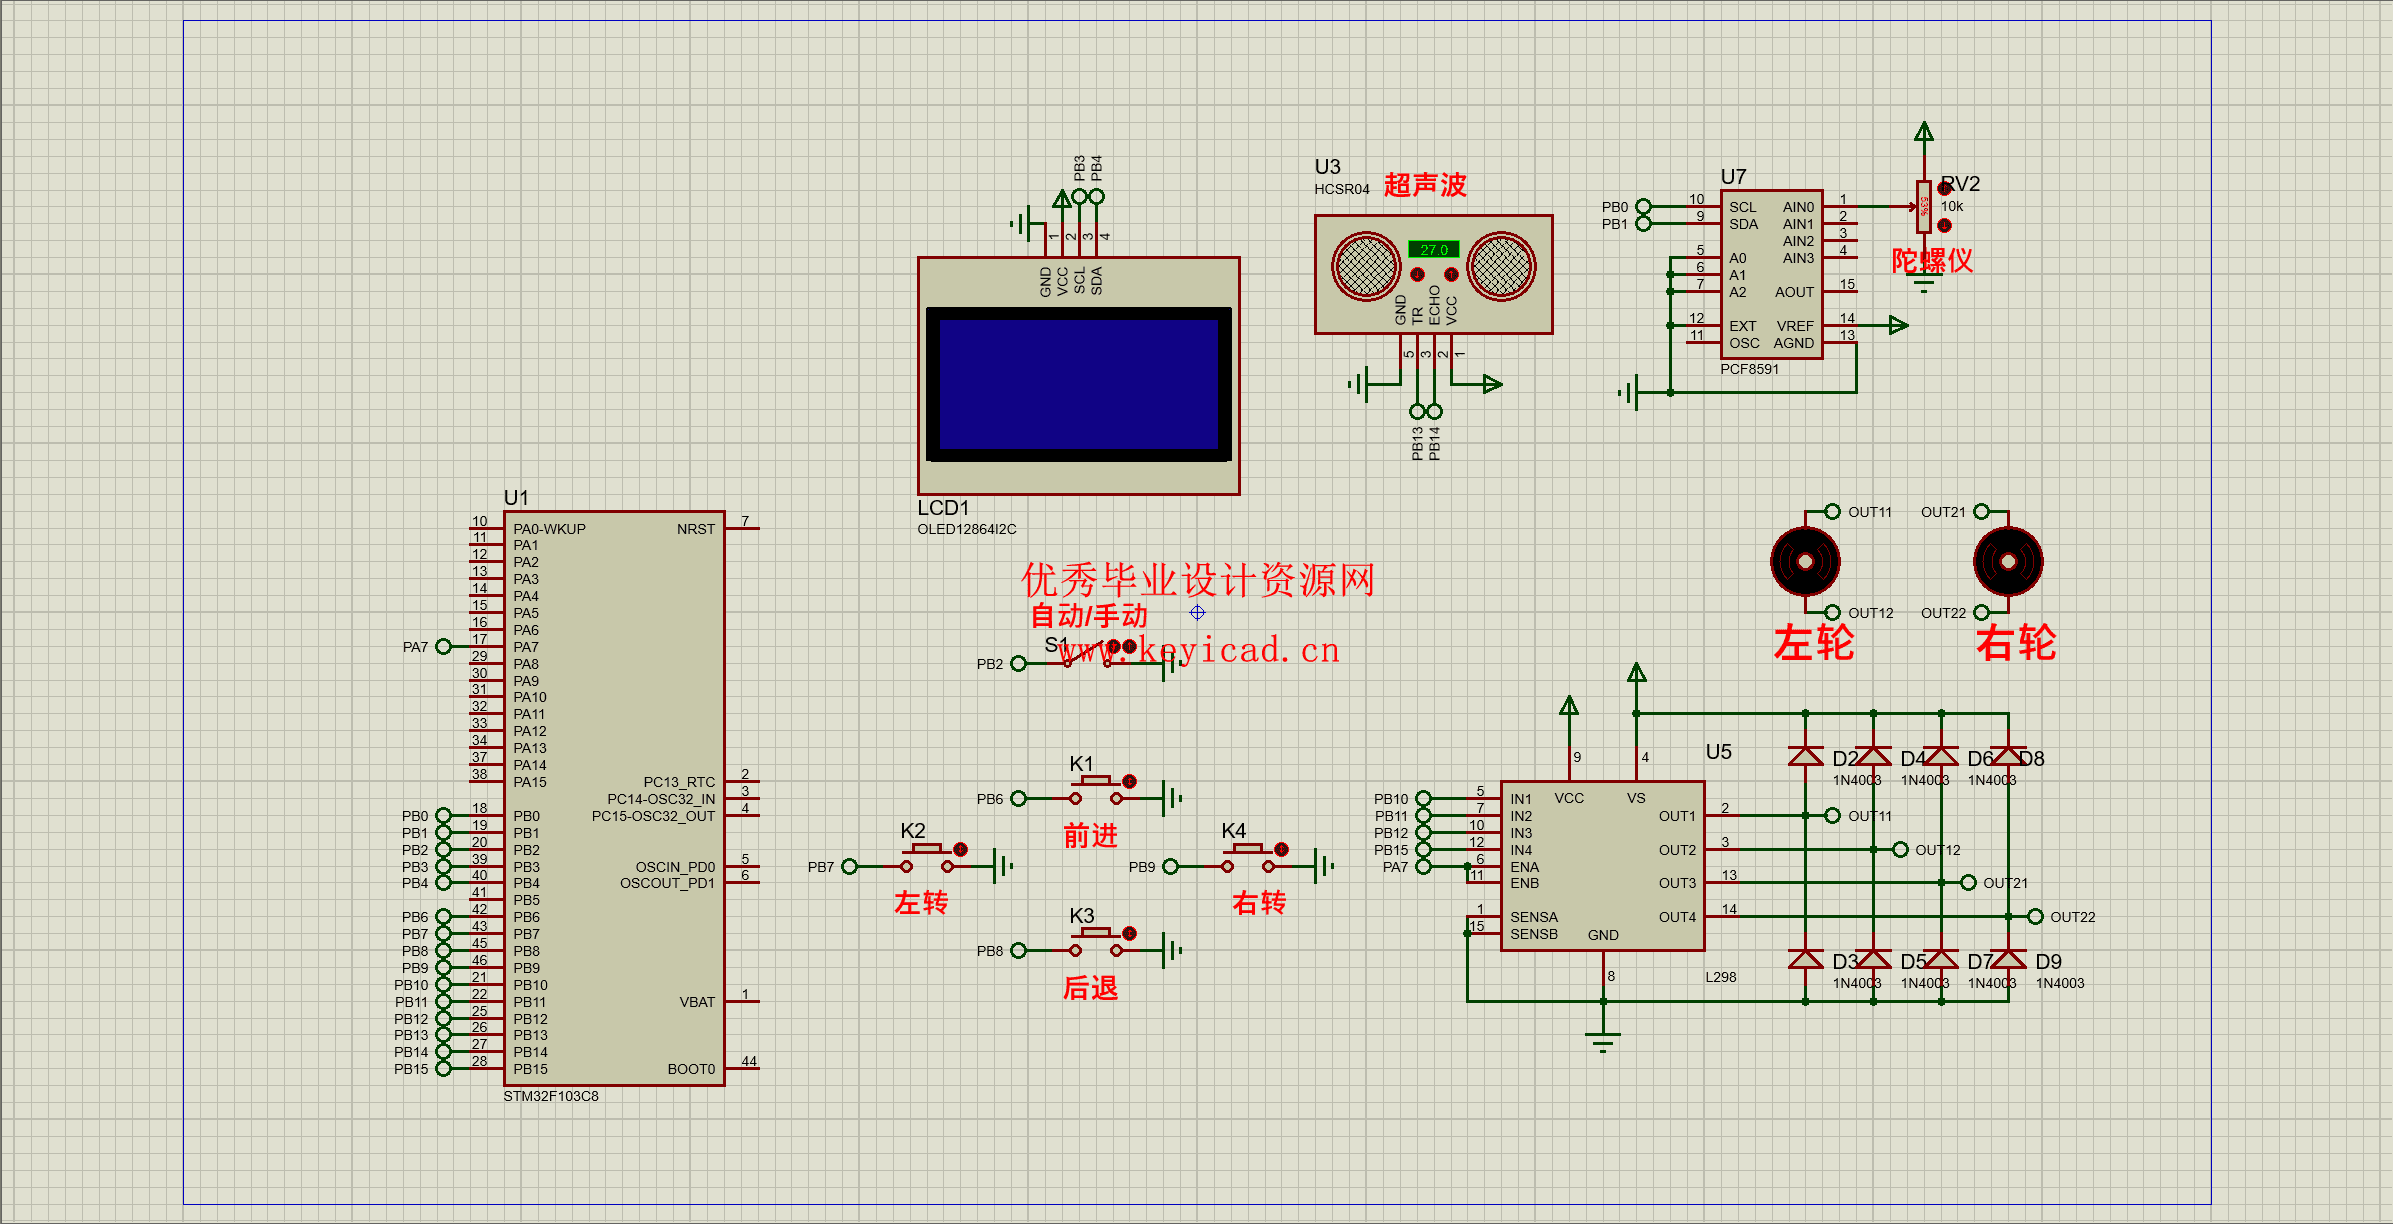Screen dimensions: 2393x1224
Task: Click the left wheel motor symbol
Action: 1805,562
